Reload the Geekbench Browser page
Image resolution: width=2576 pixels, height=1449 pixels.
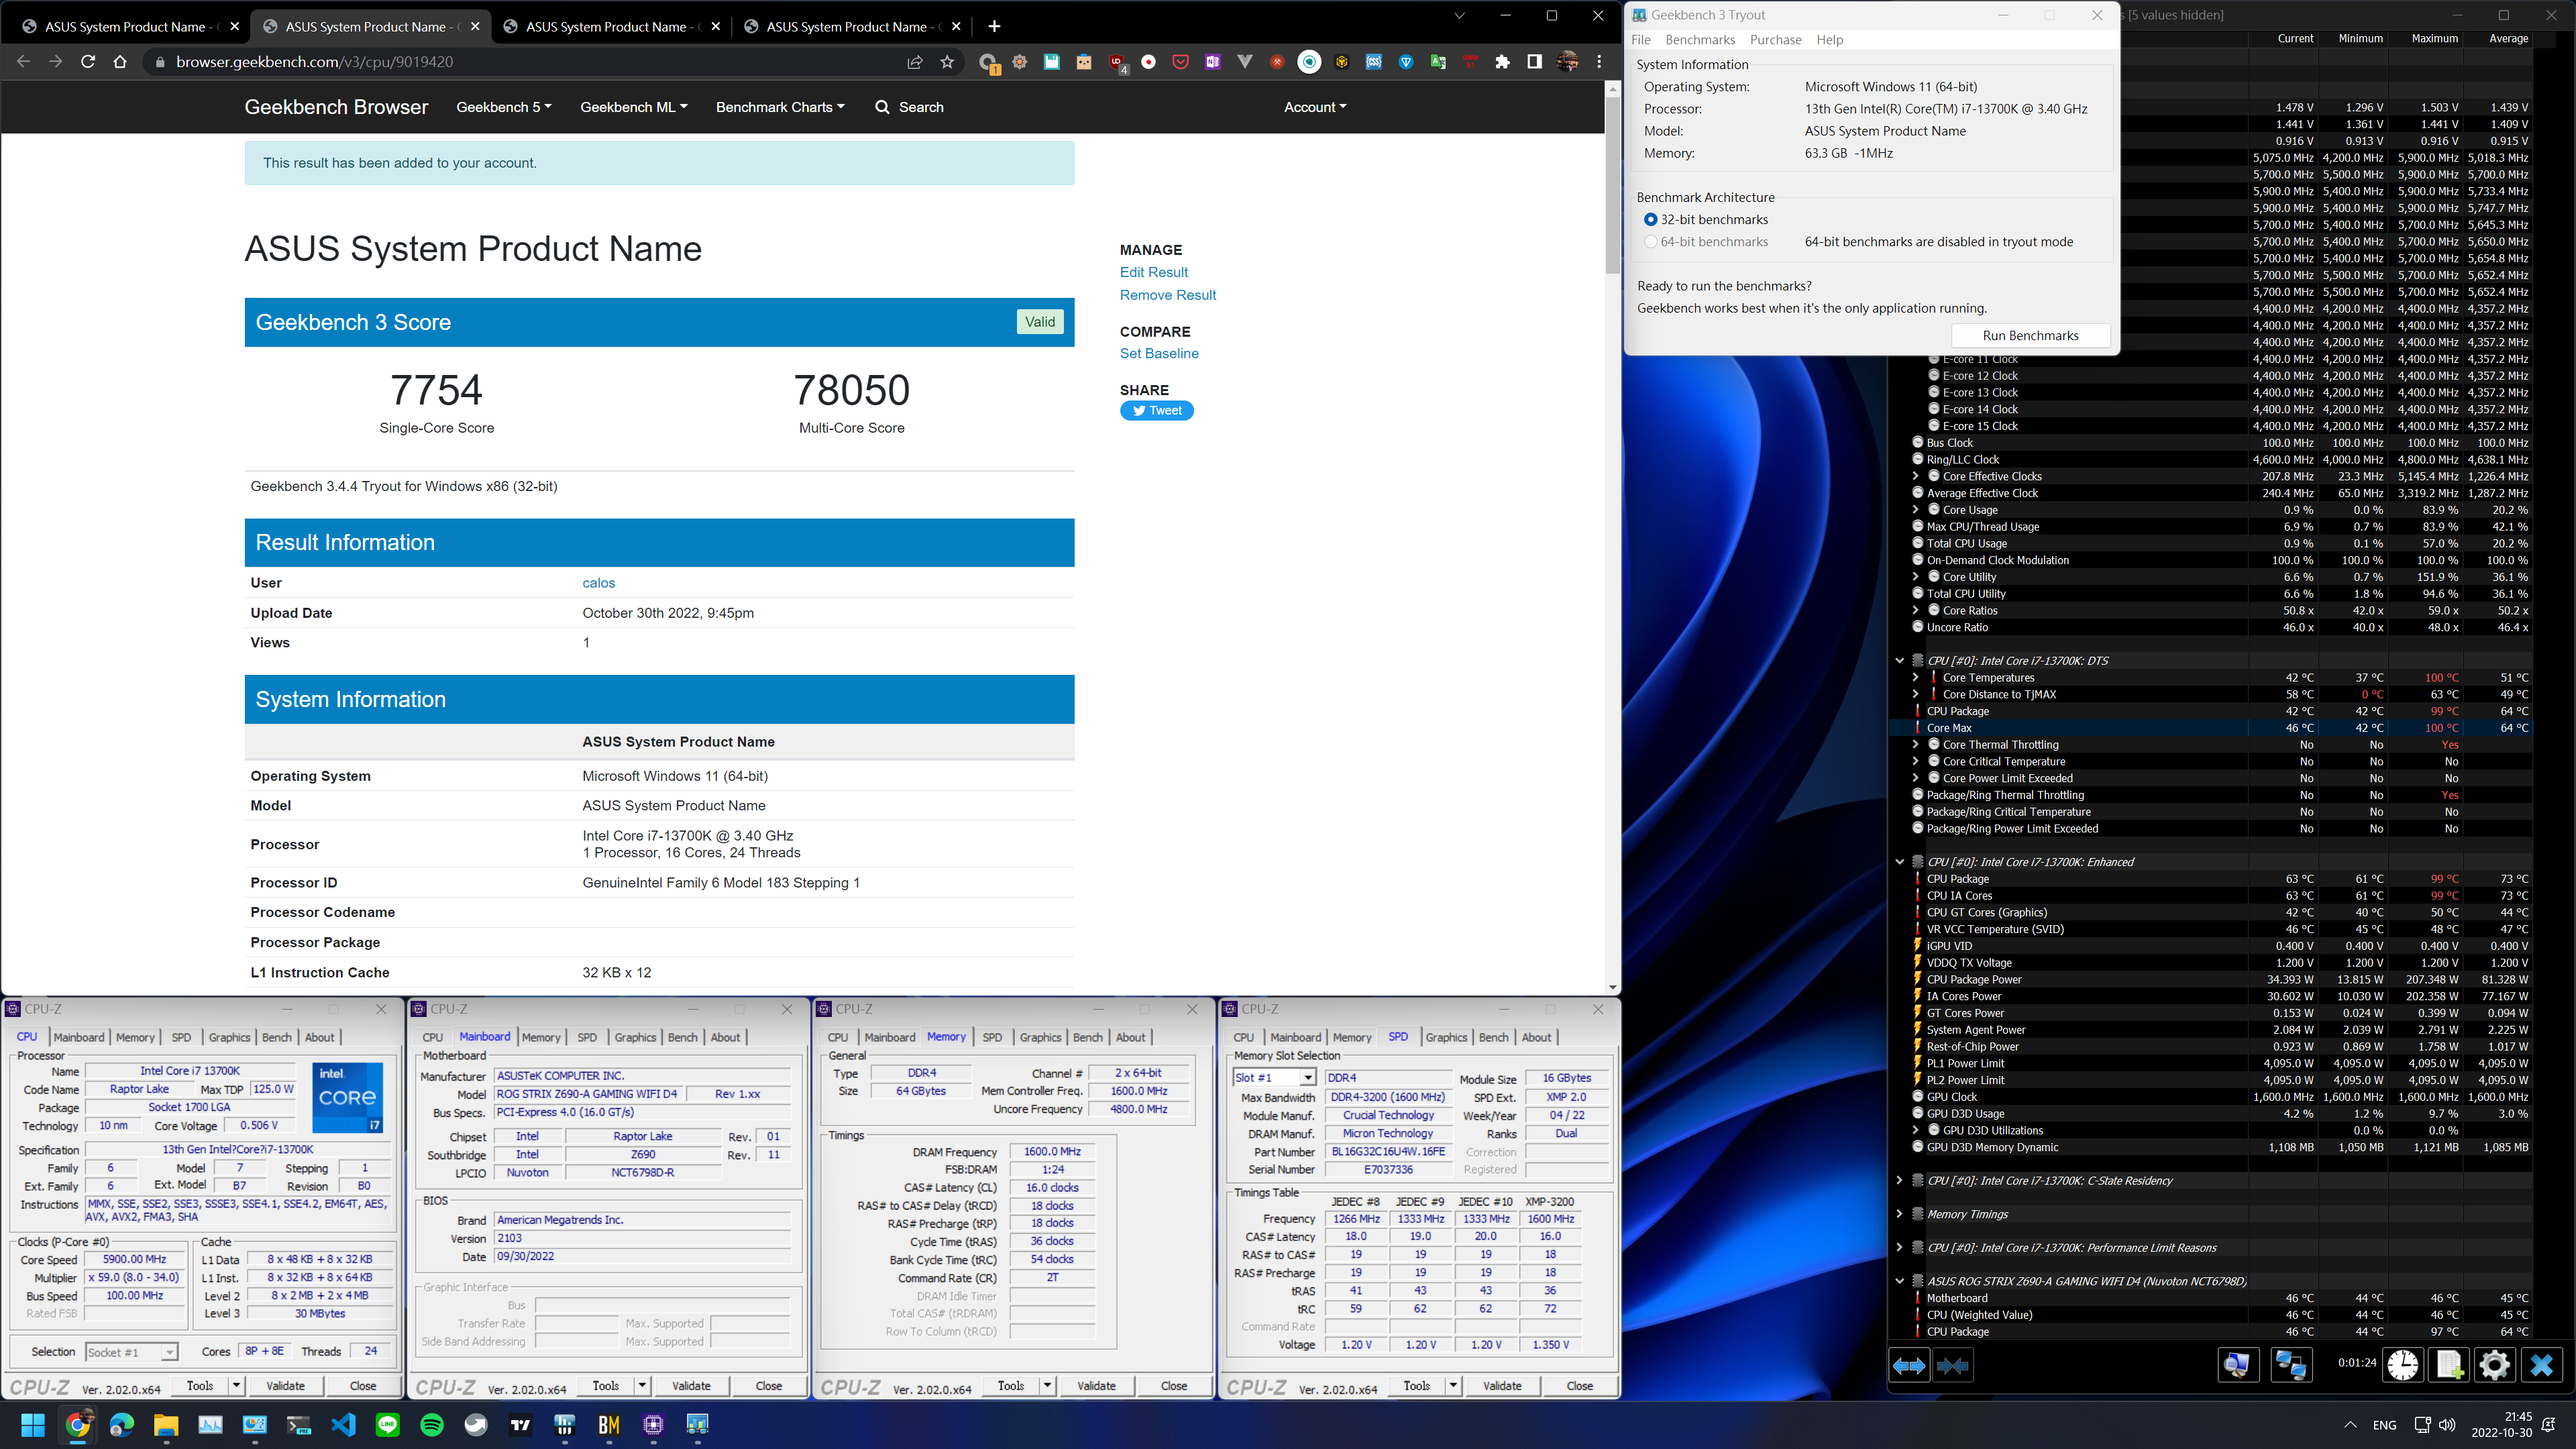[x=88, y=62]
